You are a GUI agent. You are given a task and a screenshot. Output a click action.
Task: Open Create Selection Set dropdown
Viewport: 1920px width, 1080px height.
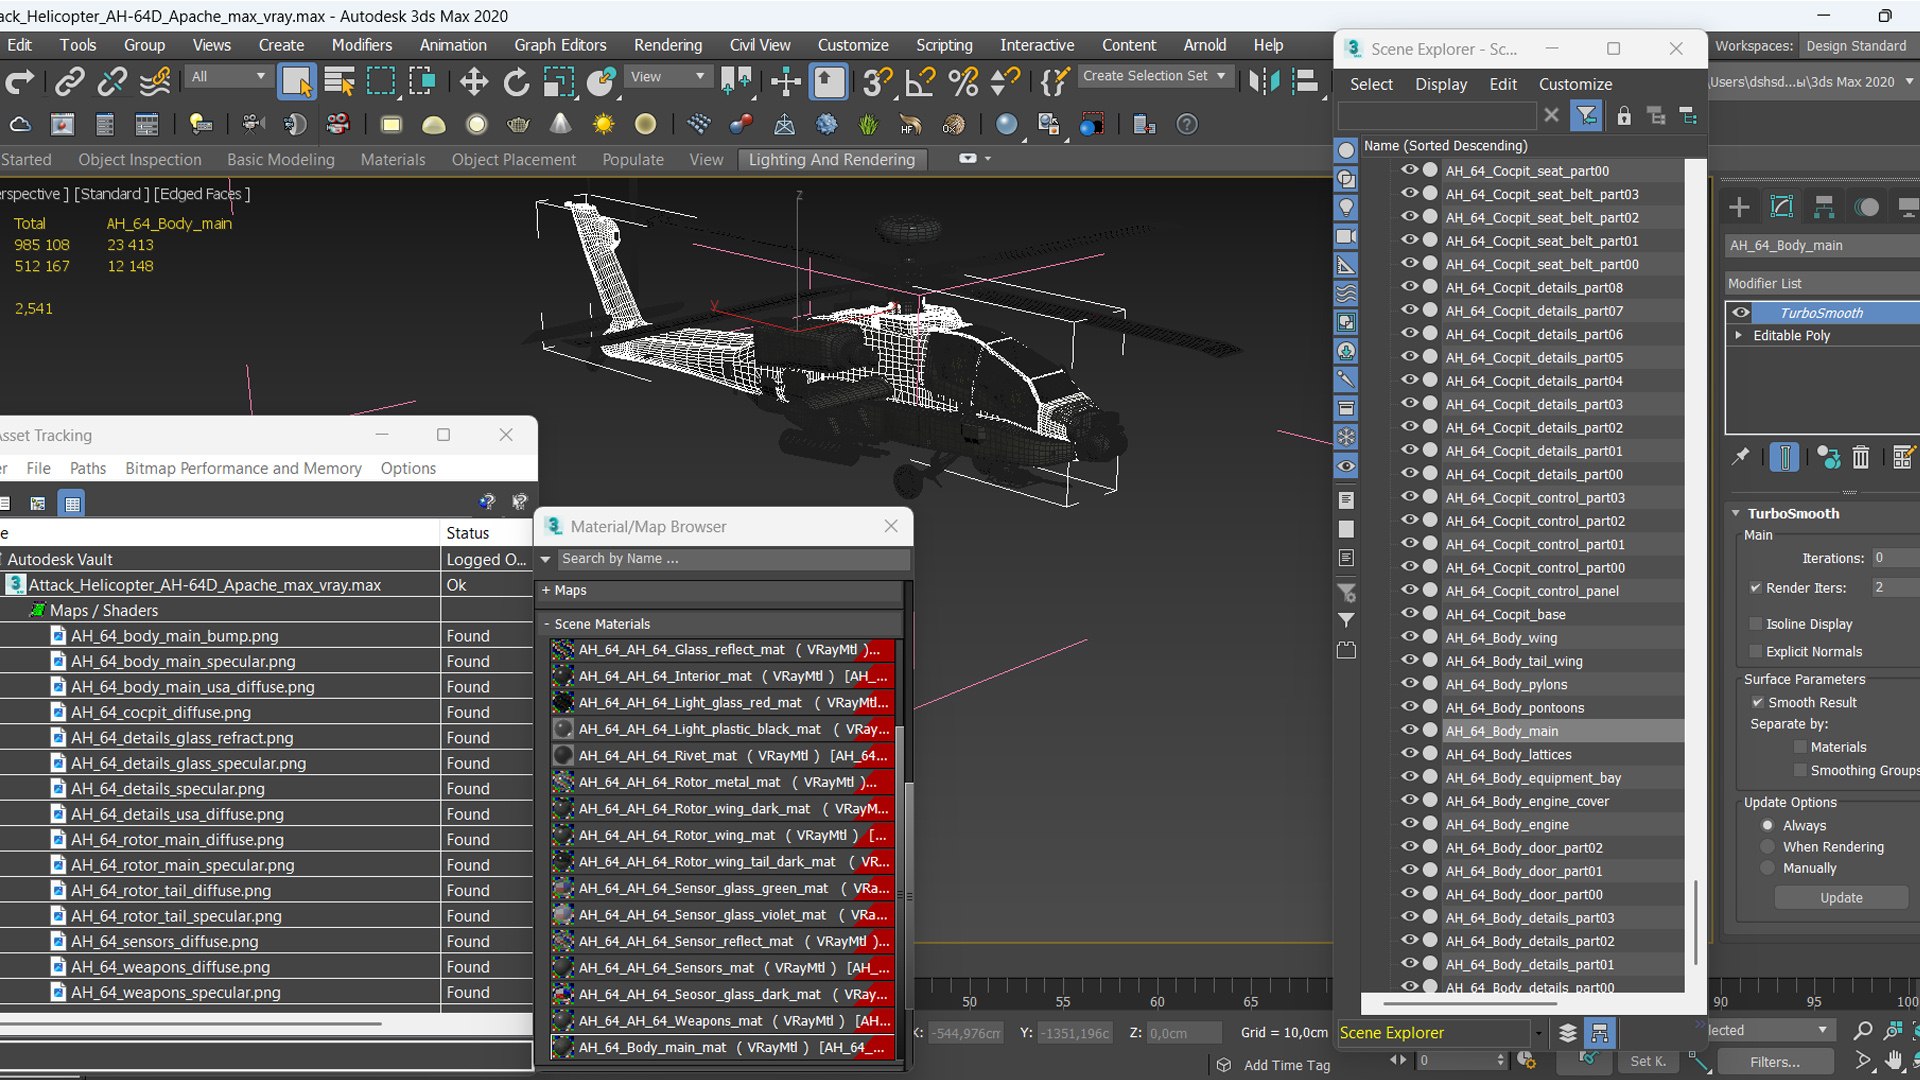pos(1155,76)
